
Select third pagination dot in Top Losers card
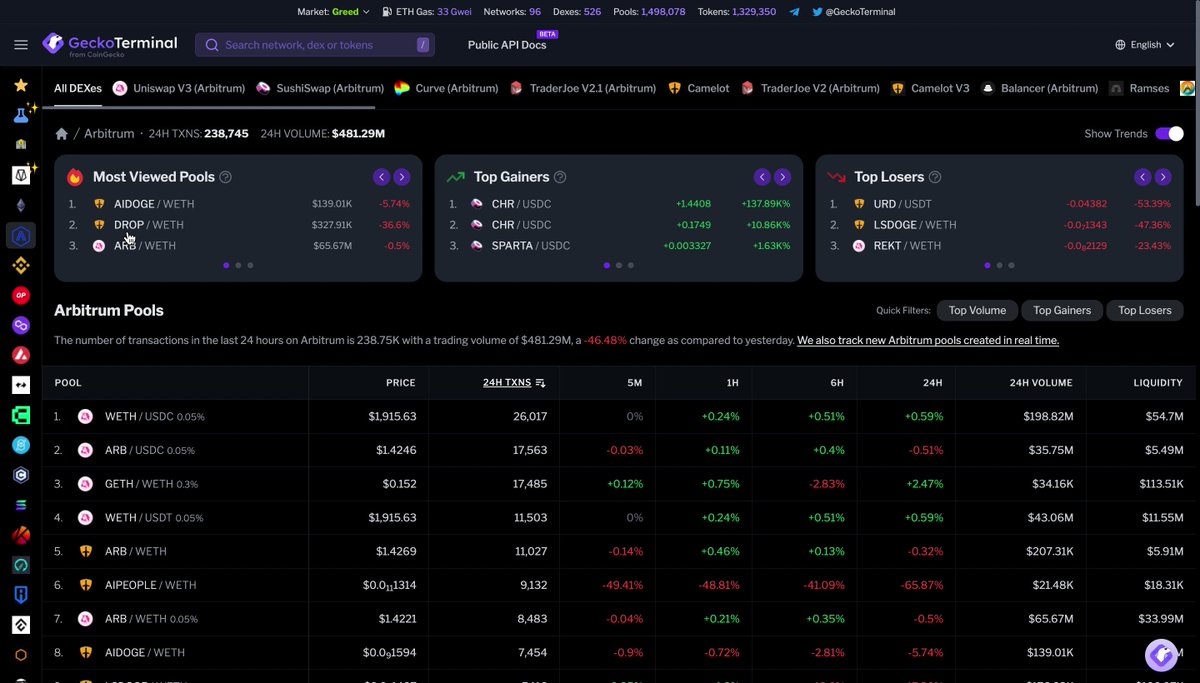[1012, 265]
